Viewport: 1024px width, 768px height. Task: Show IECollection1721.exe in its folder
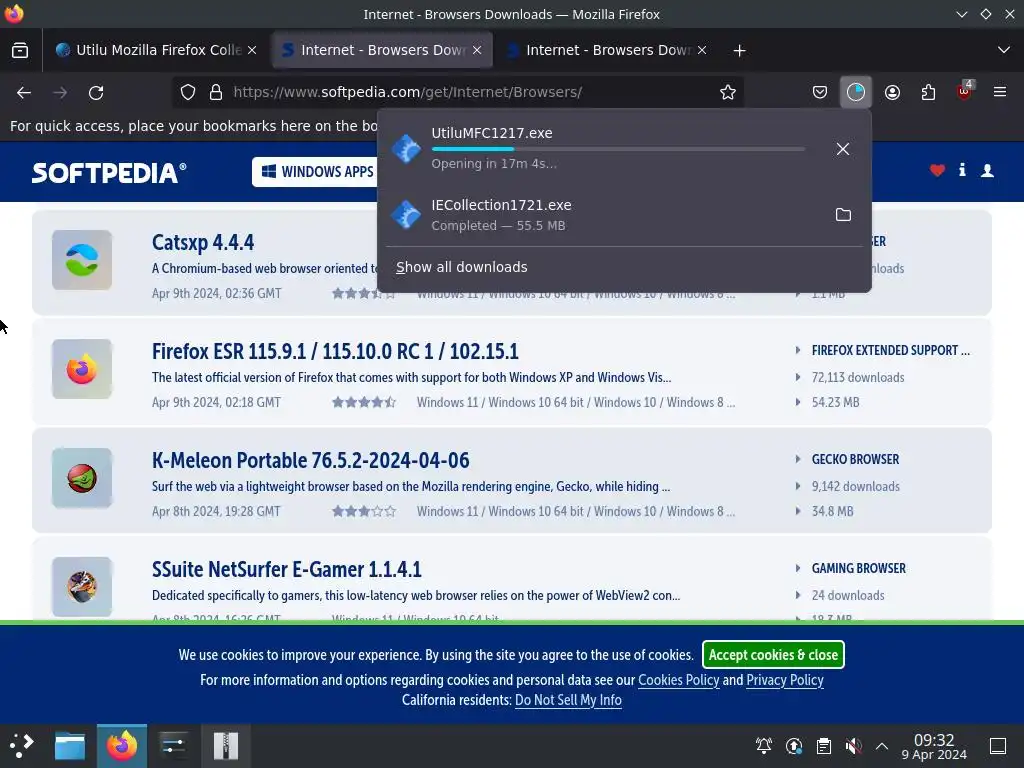pos(843,214)
